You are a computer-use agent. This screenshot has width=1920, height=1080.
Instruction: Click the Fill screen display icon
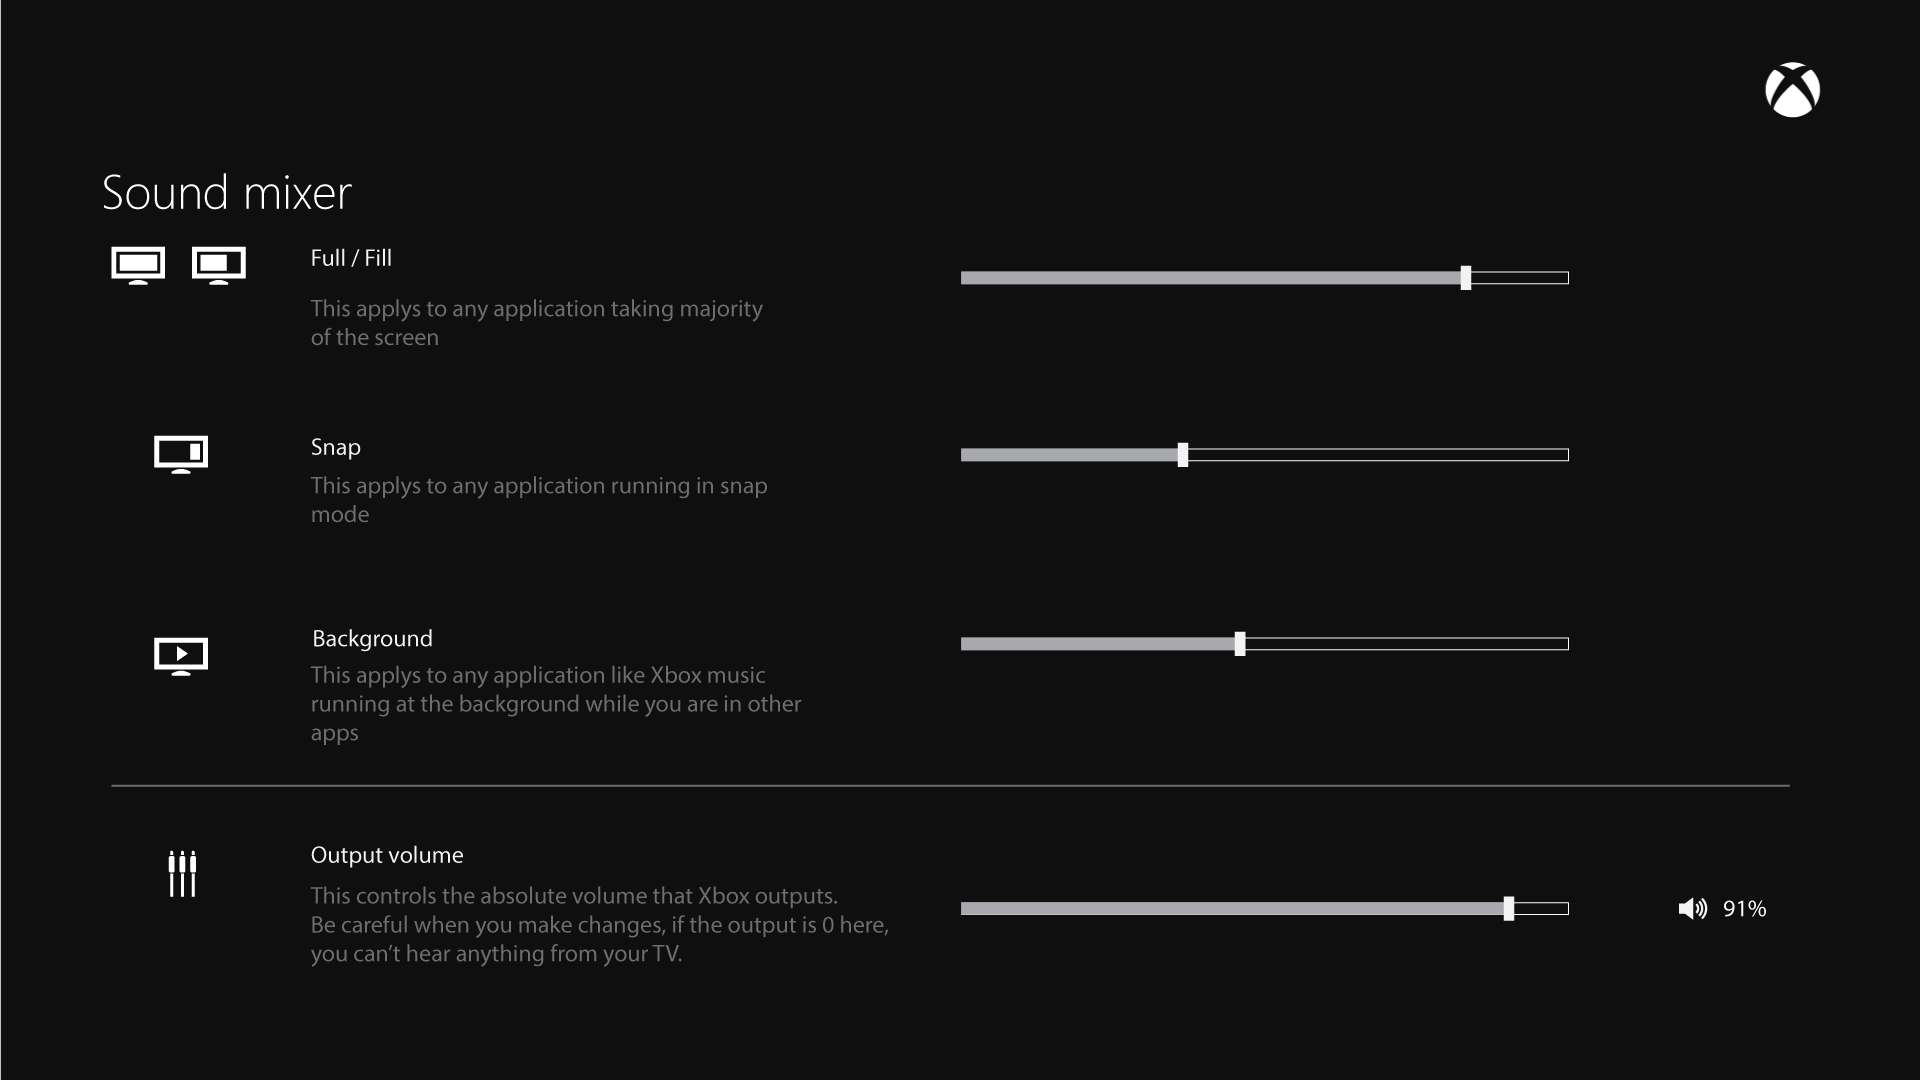(x=218, y=263)
